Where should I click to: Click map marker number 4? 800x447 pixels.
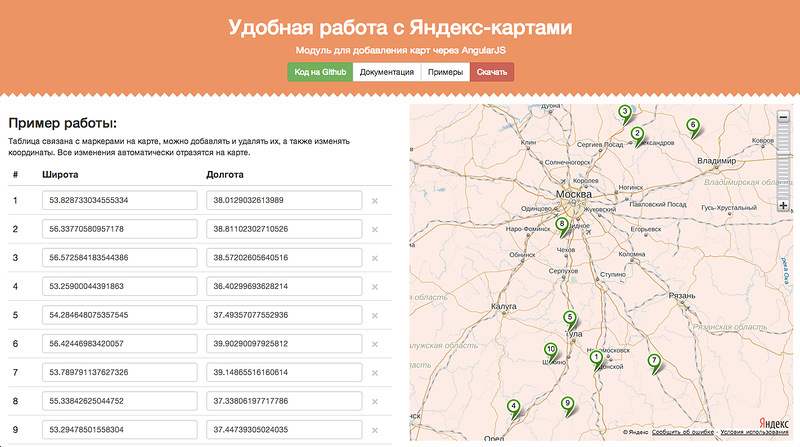click(514, 409)
